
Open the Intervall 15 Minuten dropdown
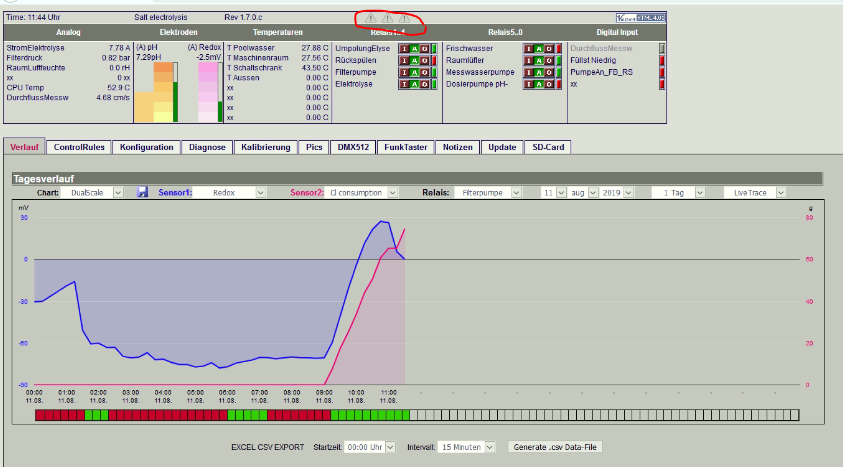point(466,447)
